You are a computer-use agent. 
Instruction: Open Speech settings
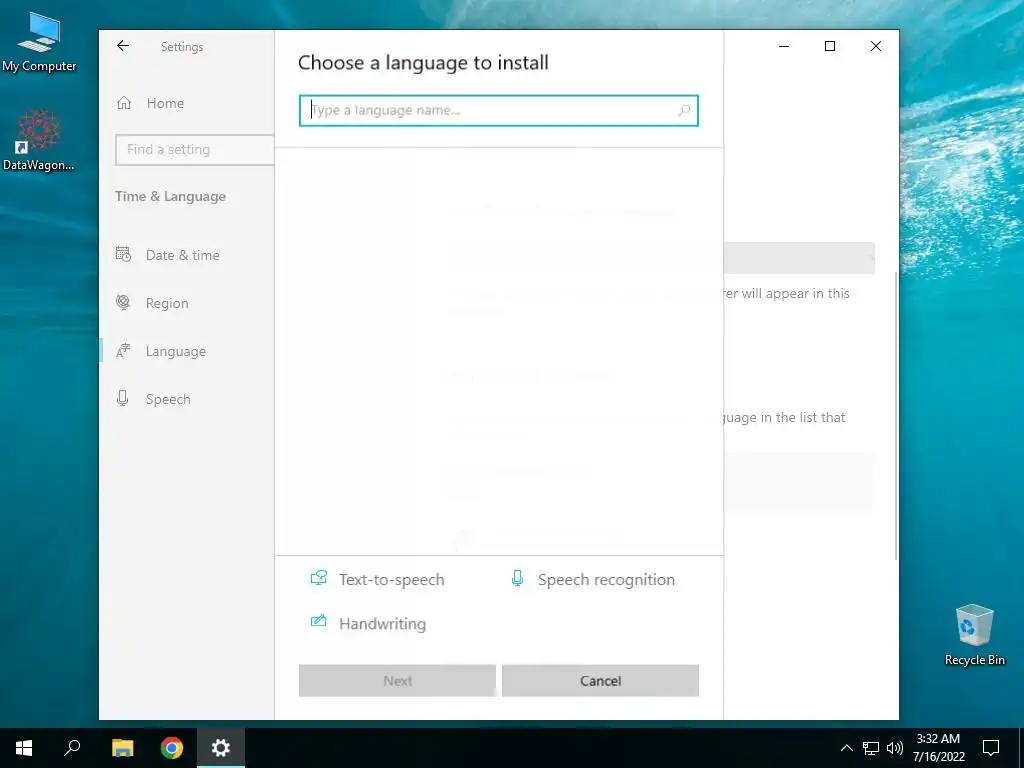[168, 399]
